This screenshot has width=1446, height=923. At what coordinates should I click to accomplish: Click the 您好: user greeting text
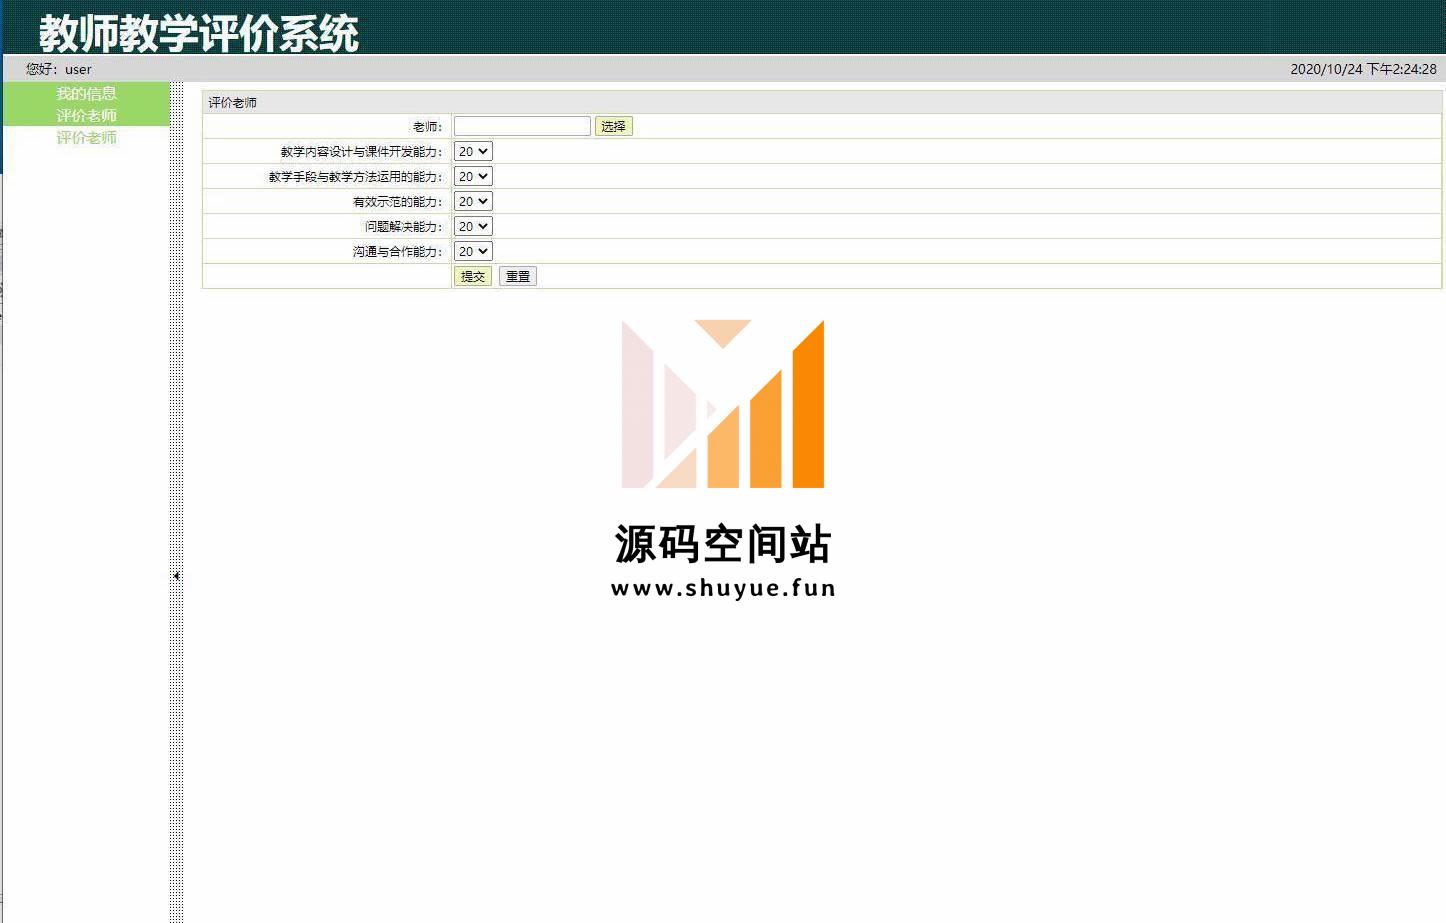59,69
